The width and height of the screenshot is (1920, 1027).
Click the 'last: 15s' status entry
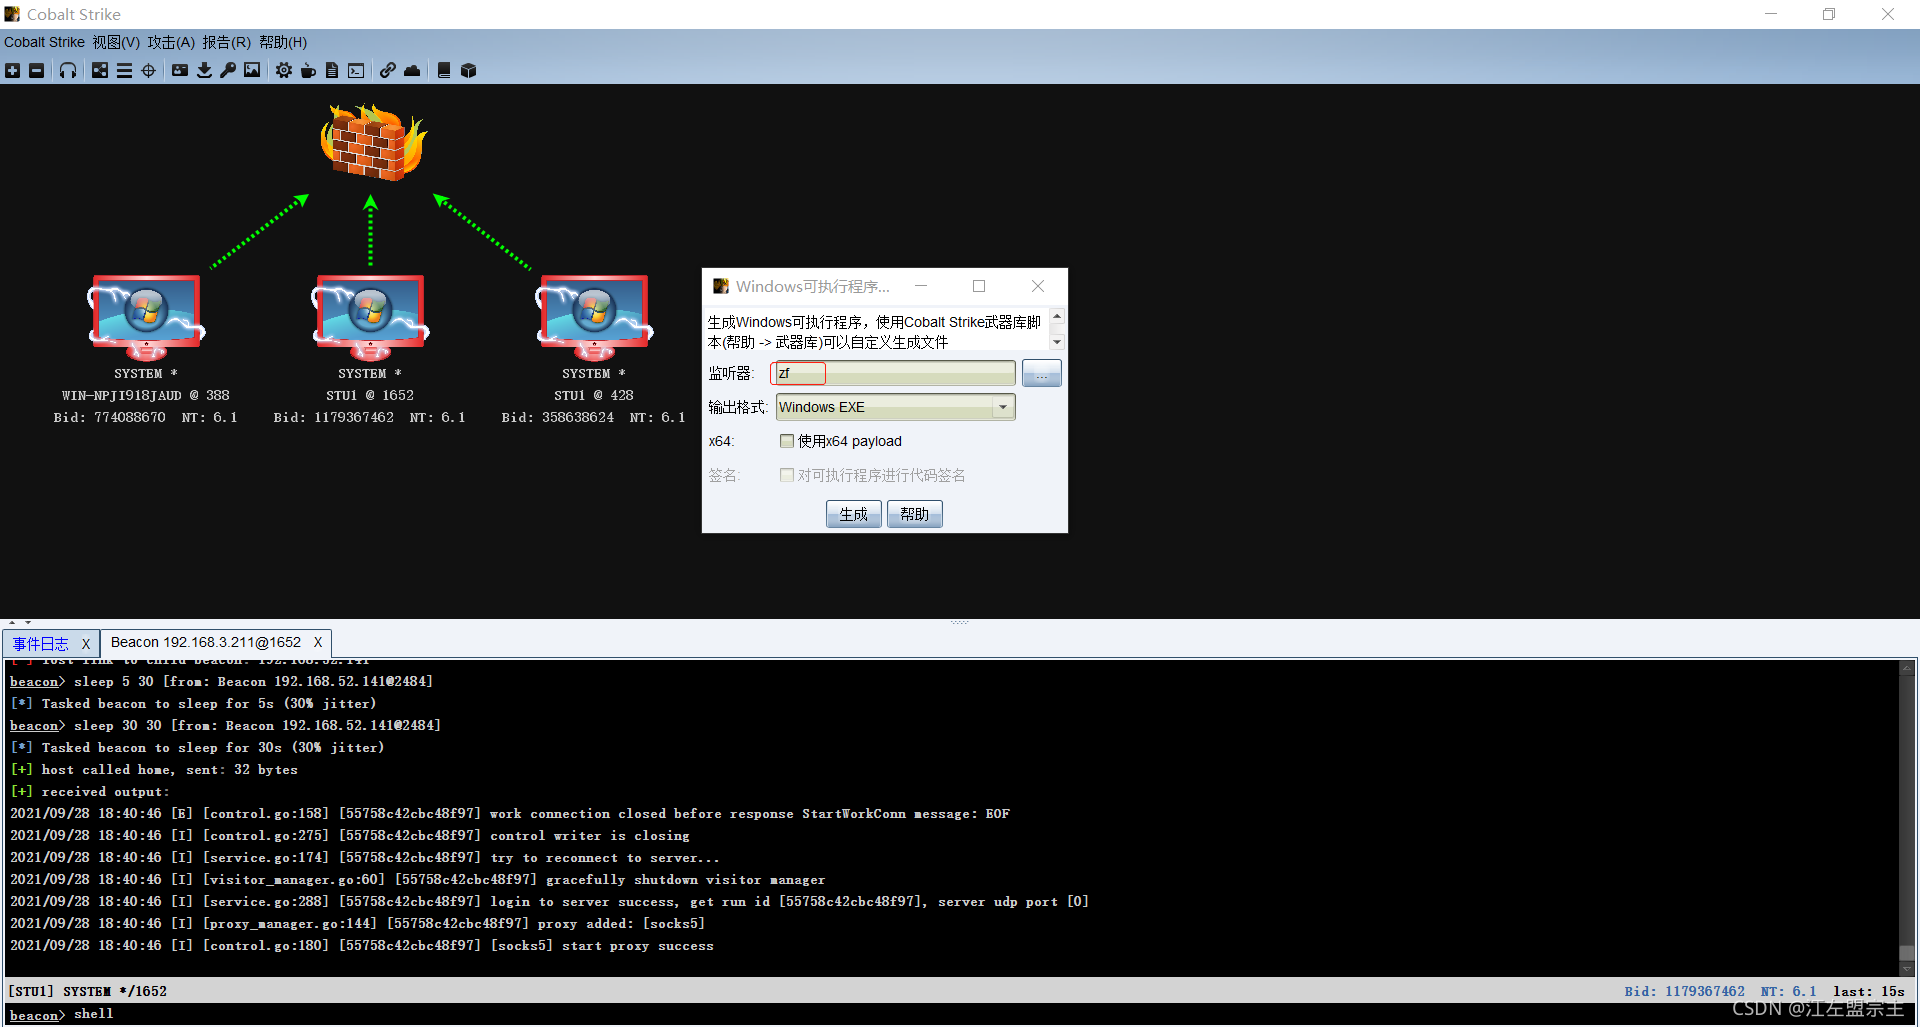pyautogui.click(x=1869, y=991)
